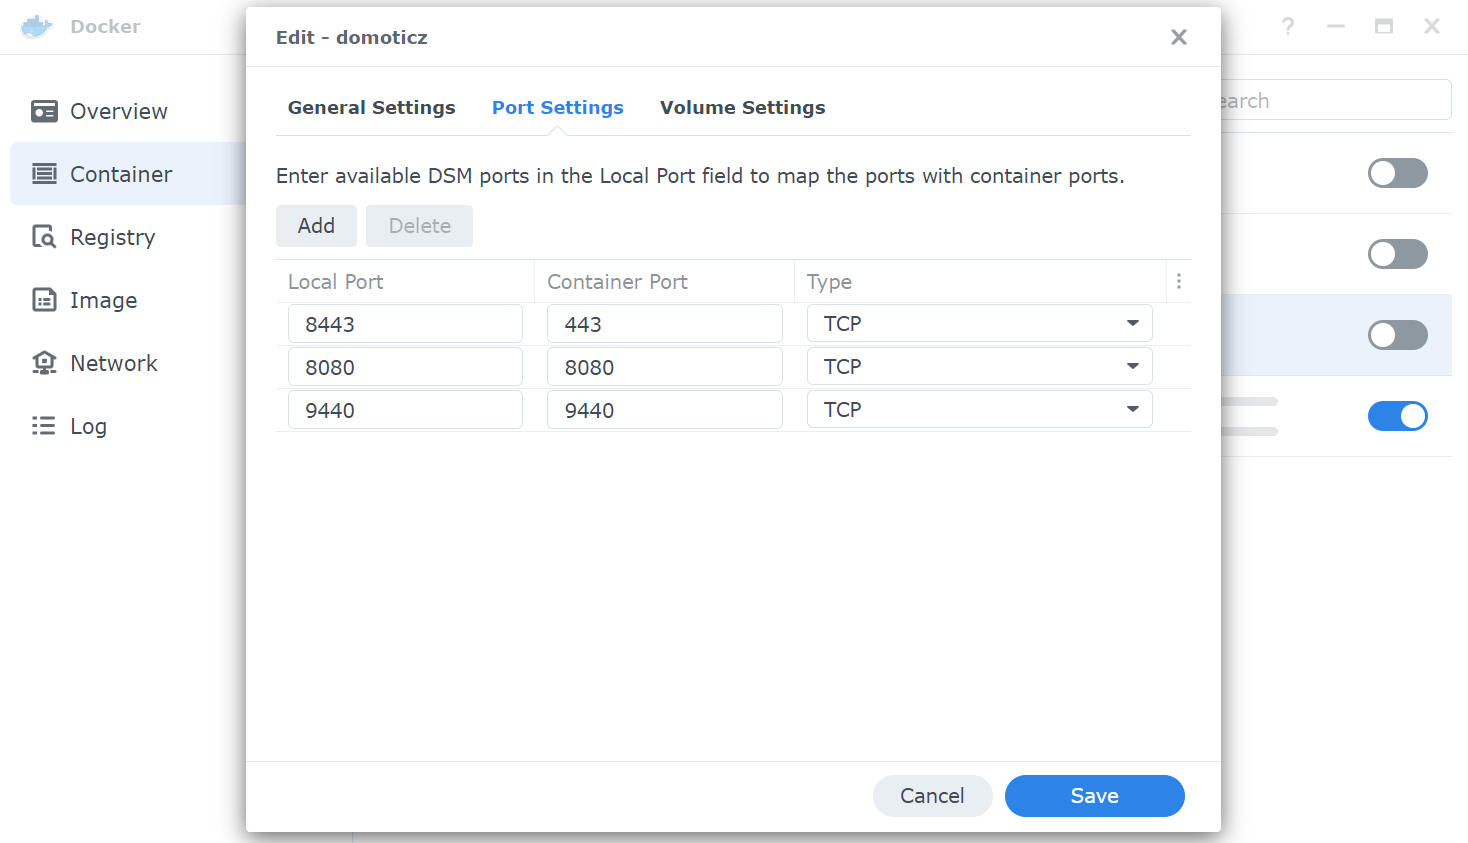Open Network section in sidebar
1468x843 pixels.
tap(114, 363)
